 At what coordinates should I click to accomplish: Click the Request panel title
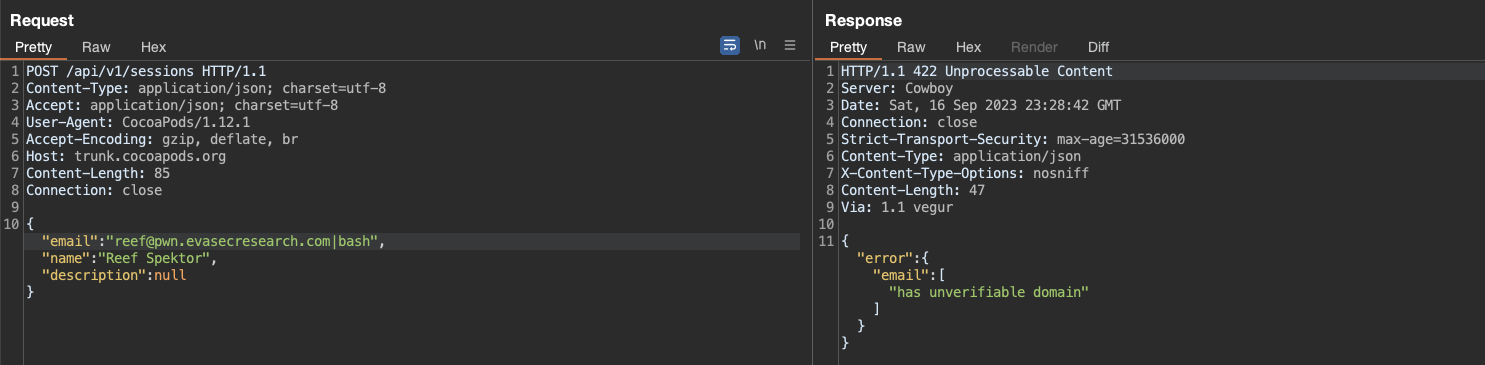42,20
